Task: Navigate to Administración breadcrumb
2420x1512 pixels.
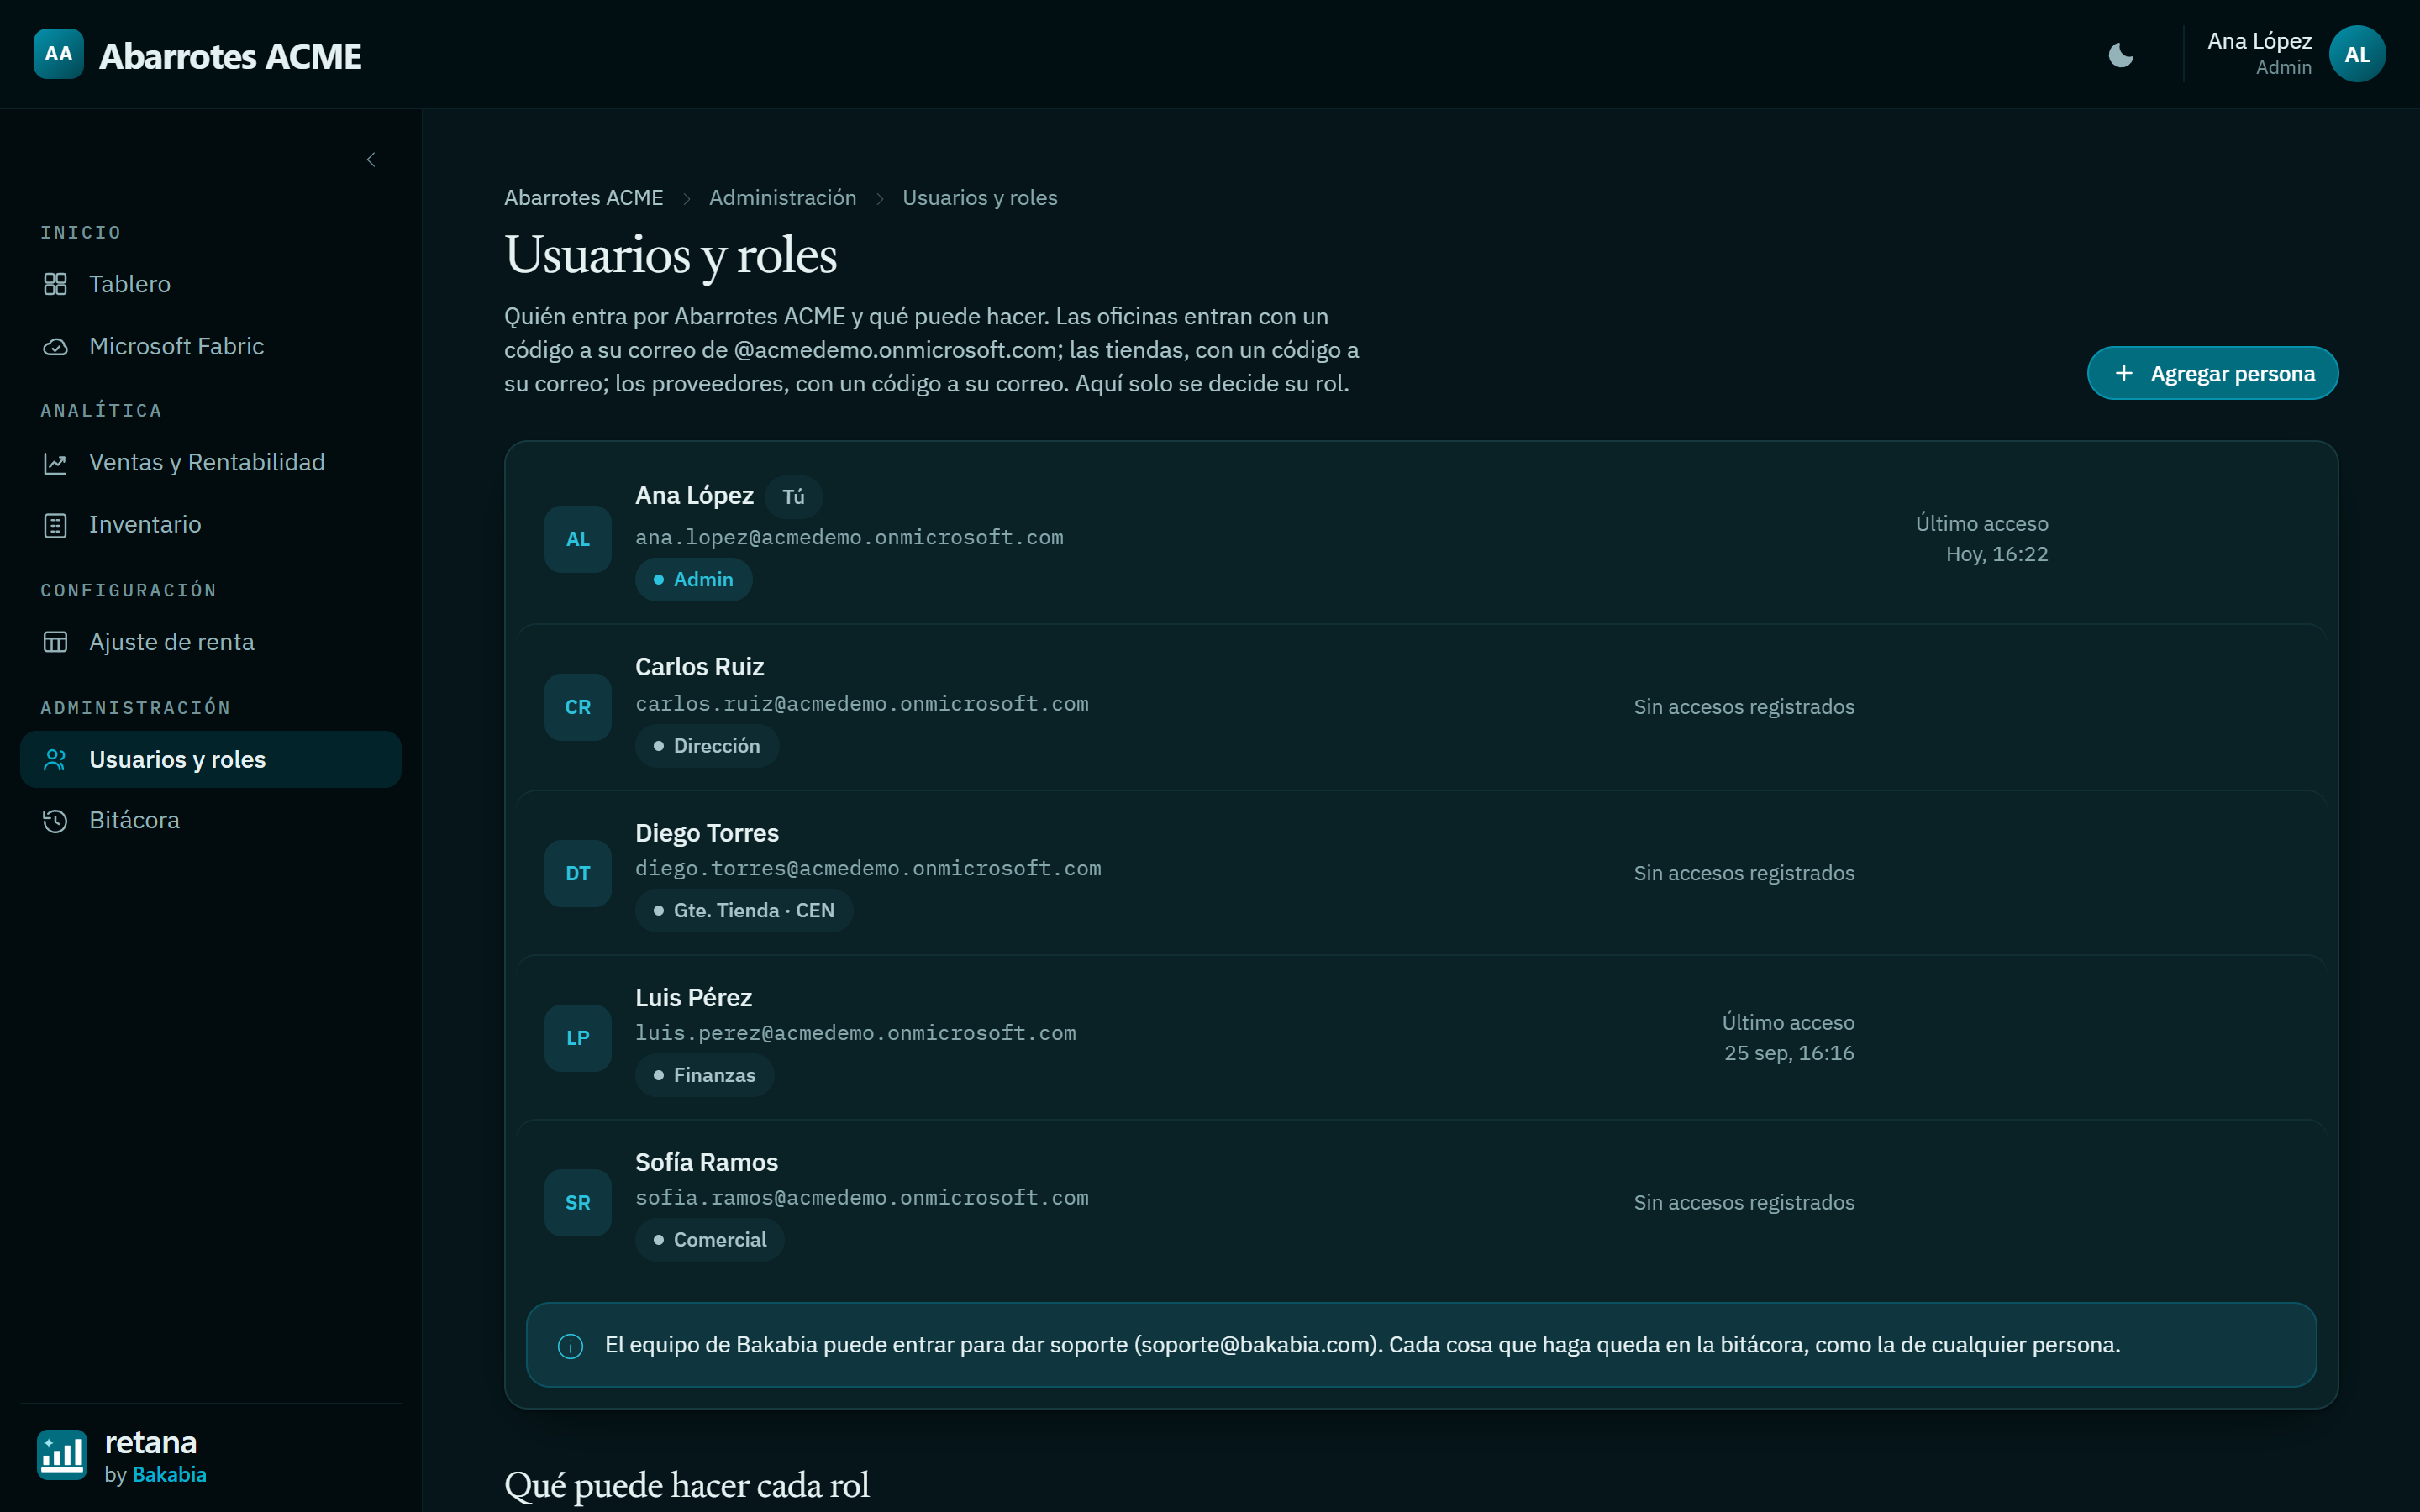Action: [782, 198]
